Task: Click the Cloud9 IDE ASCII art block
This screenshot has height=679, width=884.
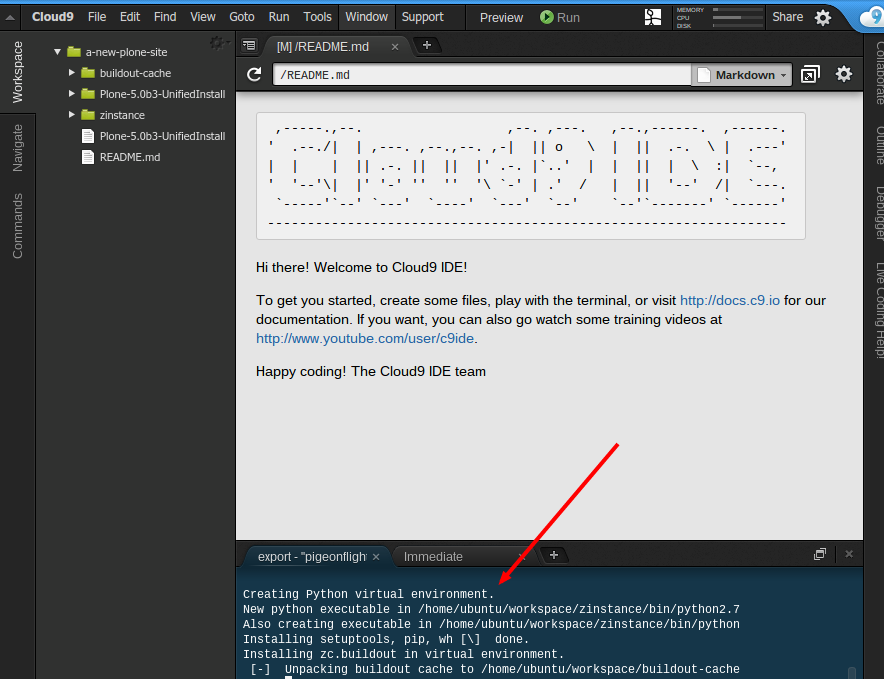Action: (531, 176)
